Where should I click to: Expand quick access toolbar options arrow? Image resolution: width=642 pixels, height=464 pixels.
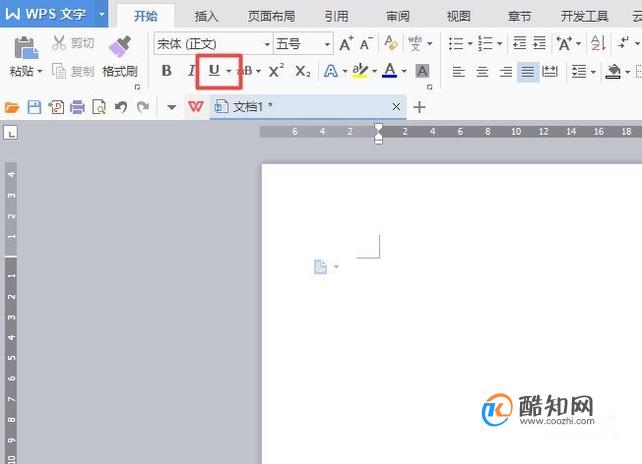point(172,108)
